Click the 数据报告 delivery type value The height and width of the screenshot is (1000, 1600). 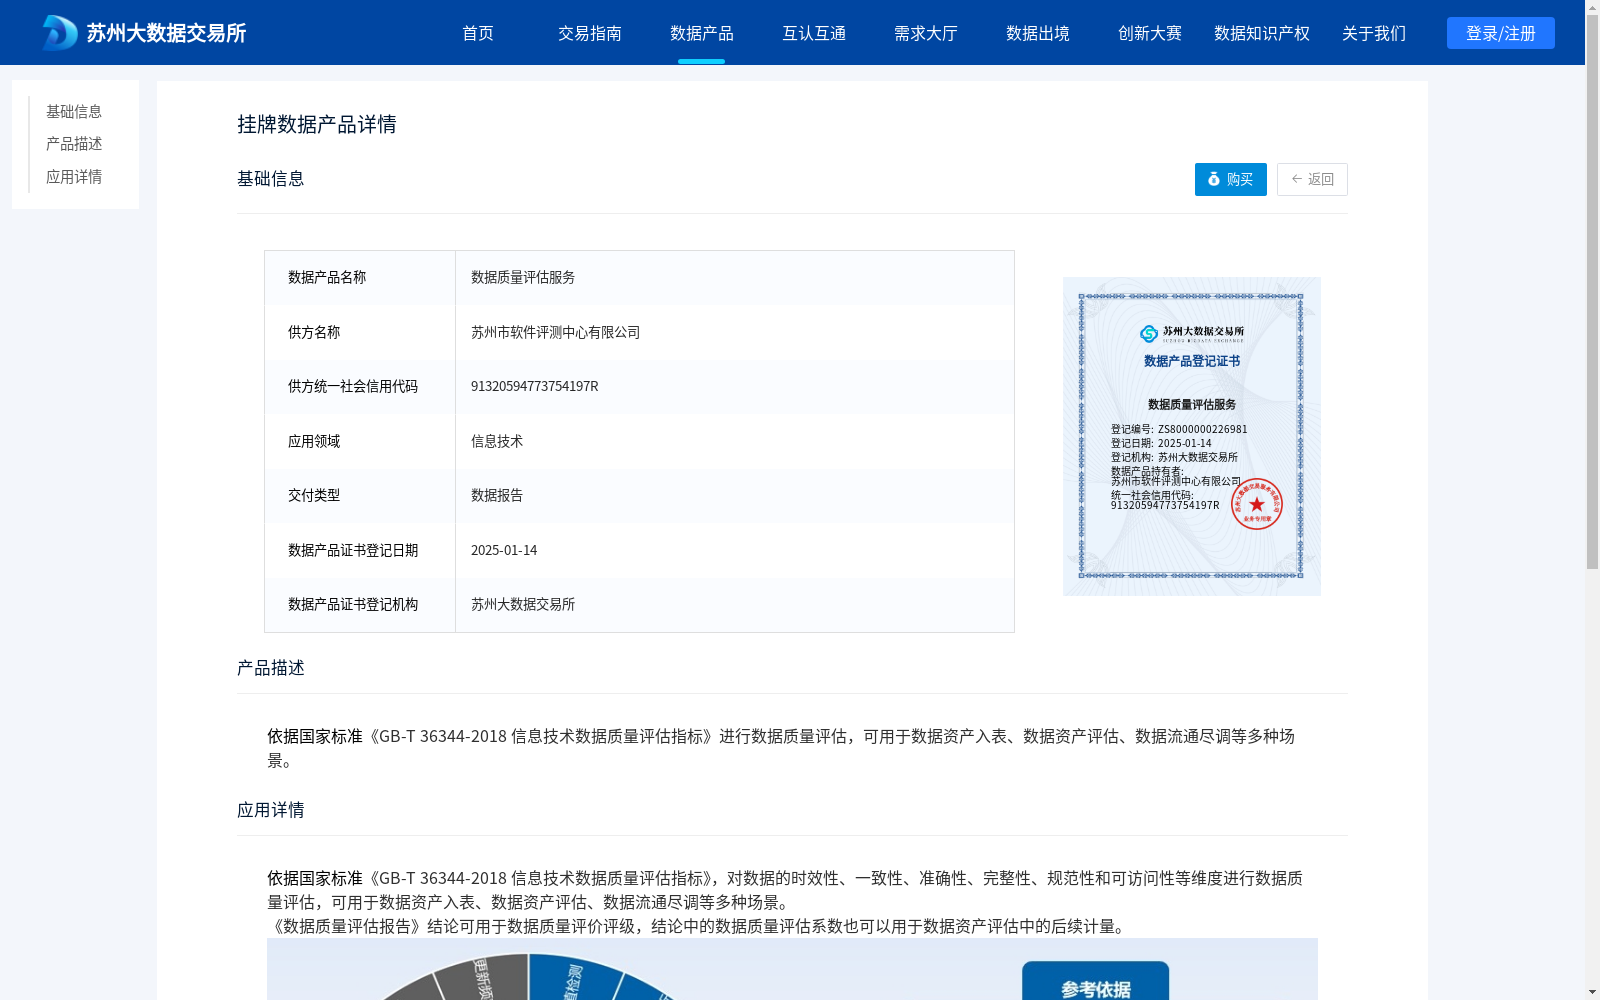pyautogui.click(x=497, y=495)
